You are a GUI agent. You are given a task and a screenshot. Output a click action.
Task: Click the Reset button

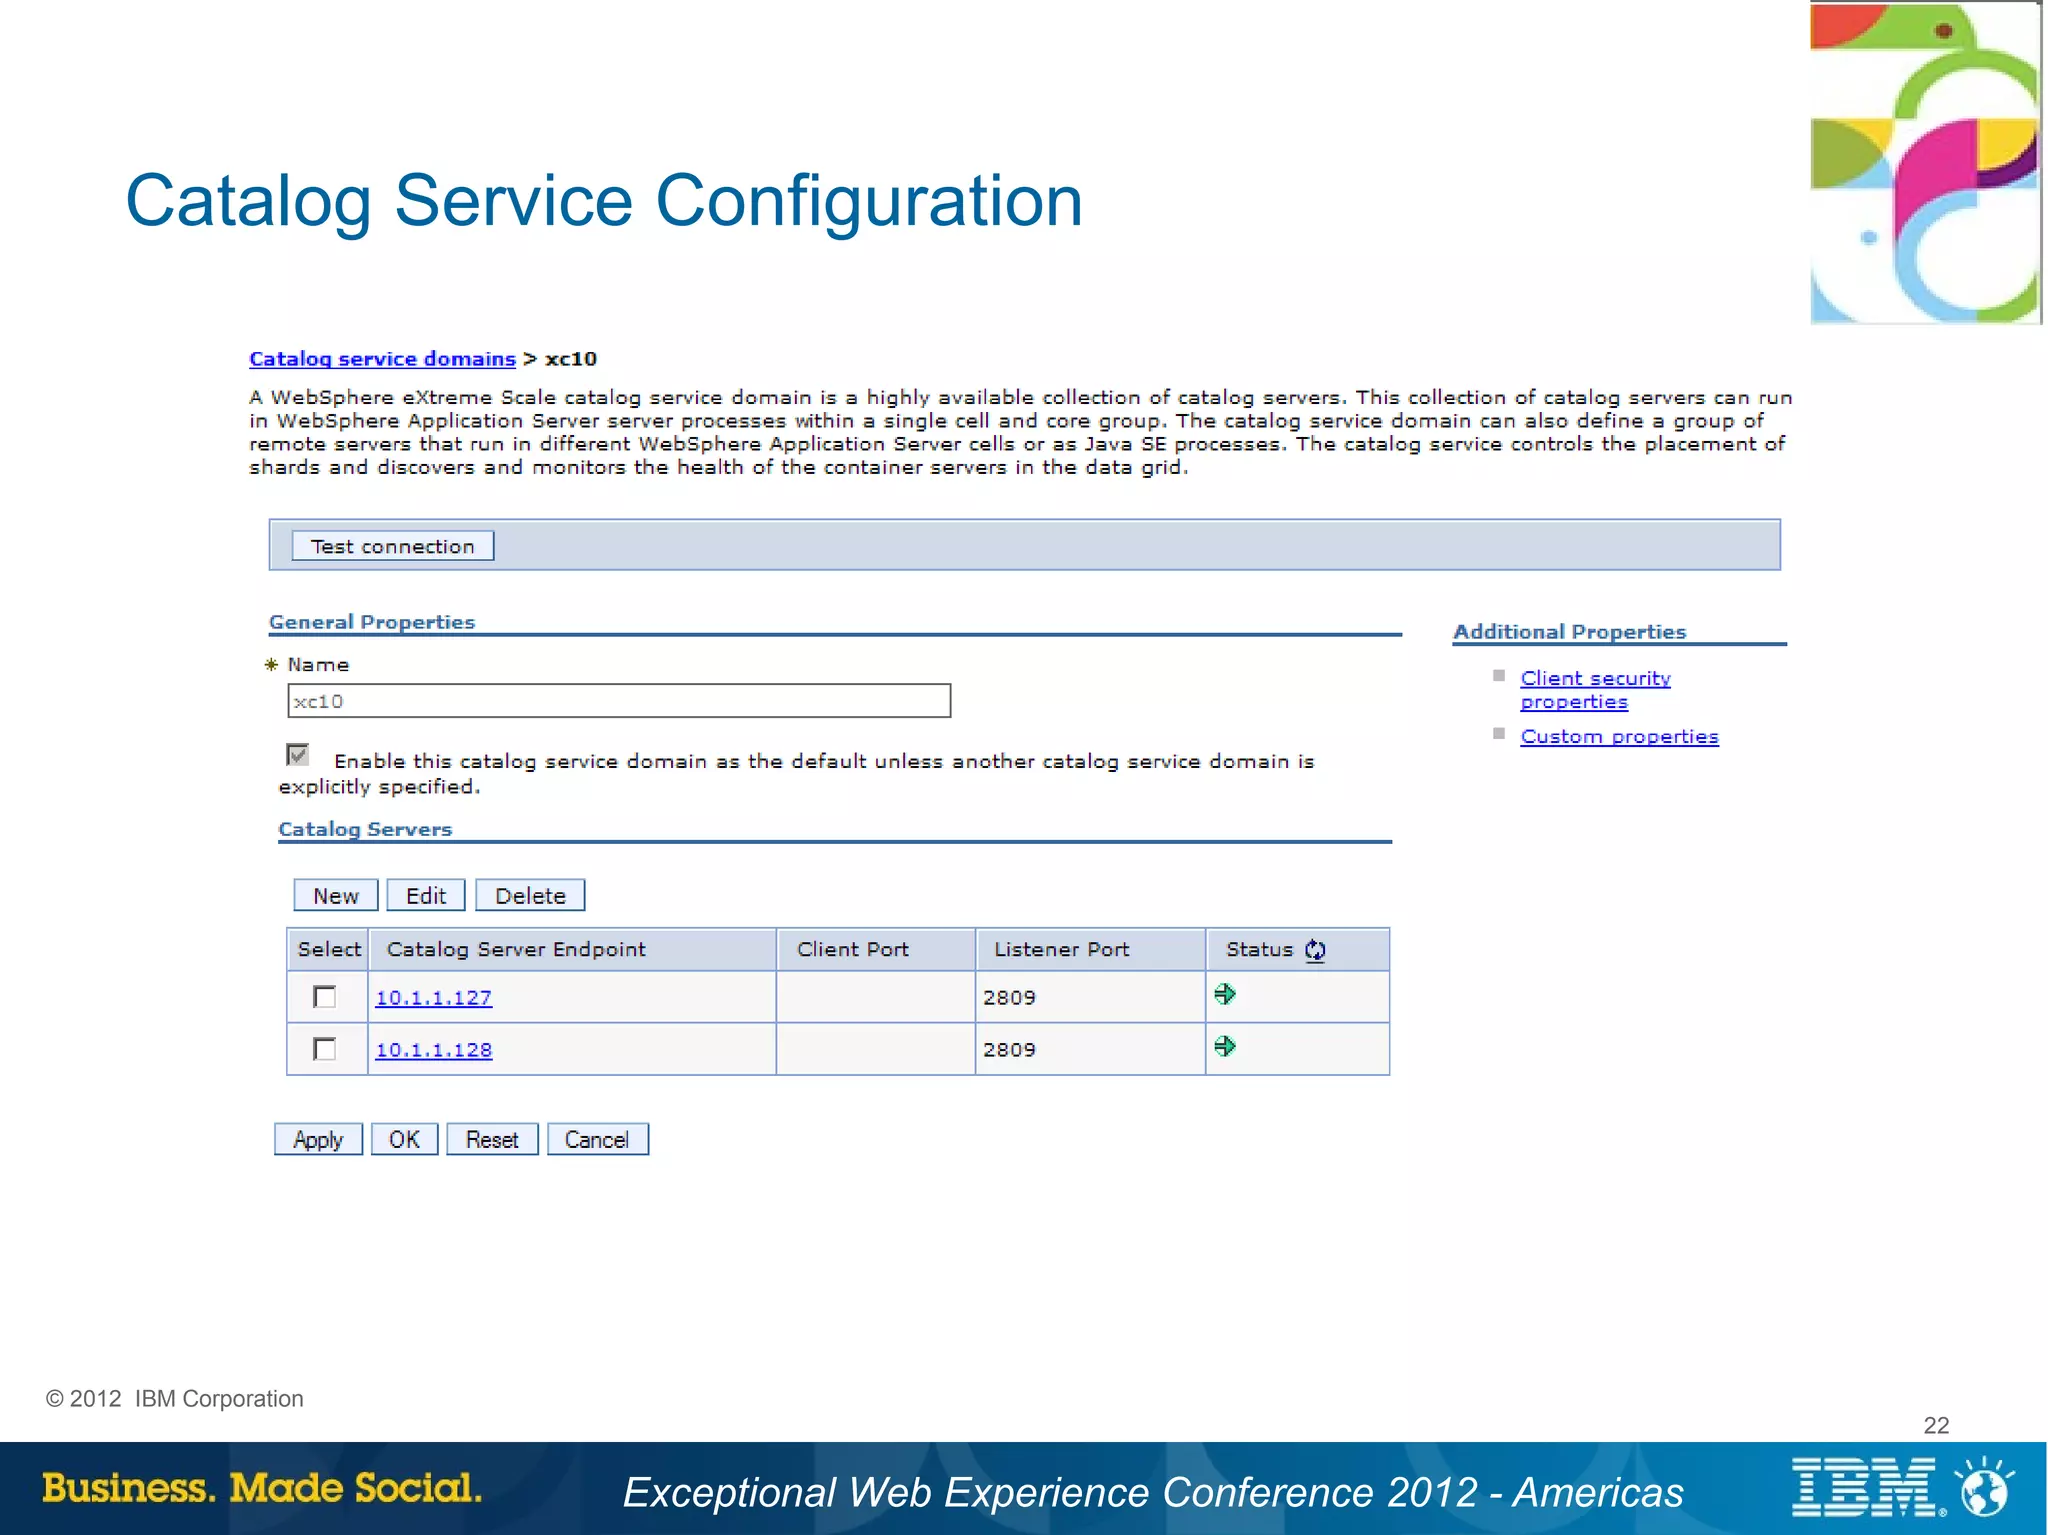pyautogui.click(x=492, y=1140)
